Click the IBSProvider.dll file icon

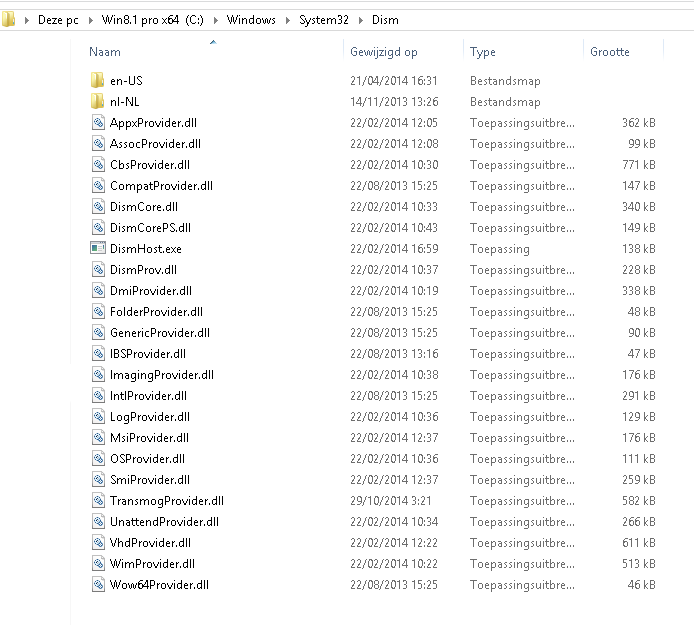tap(98, 354)
